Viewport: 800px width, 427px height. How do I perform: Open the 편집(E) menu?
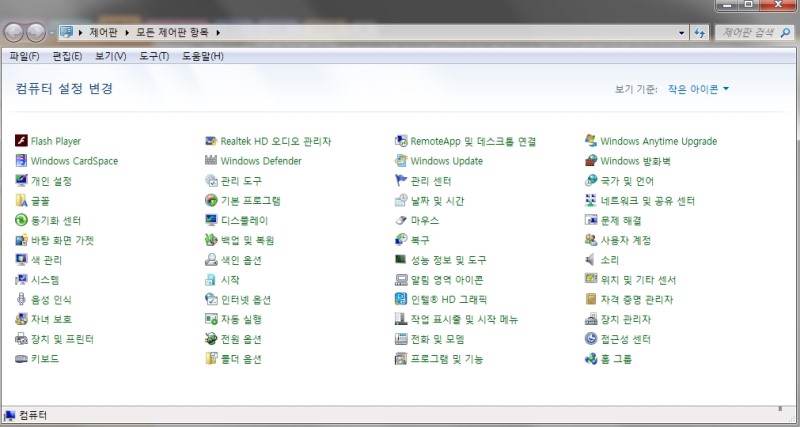[67, 56]
